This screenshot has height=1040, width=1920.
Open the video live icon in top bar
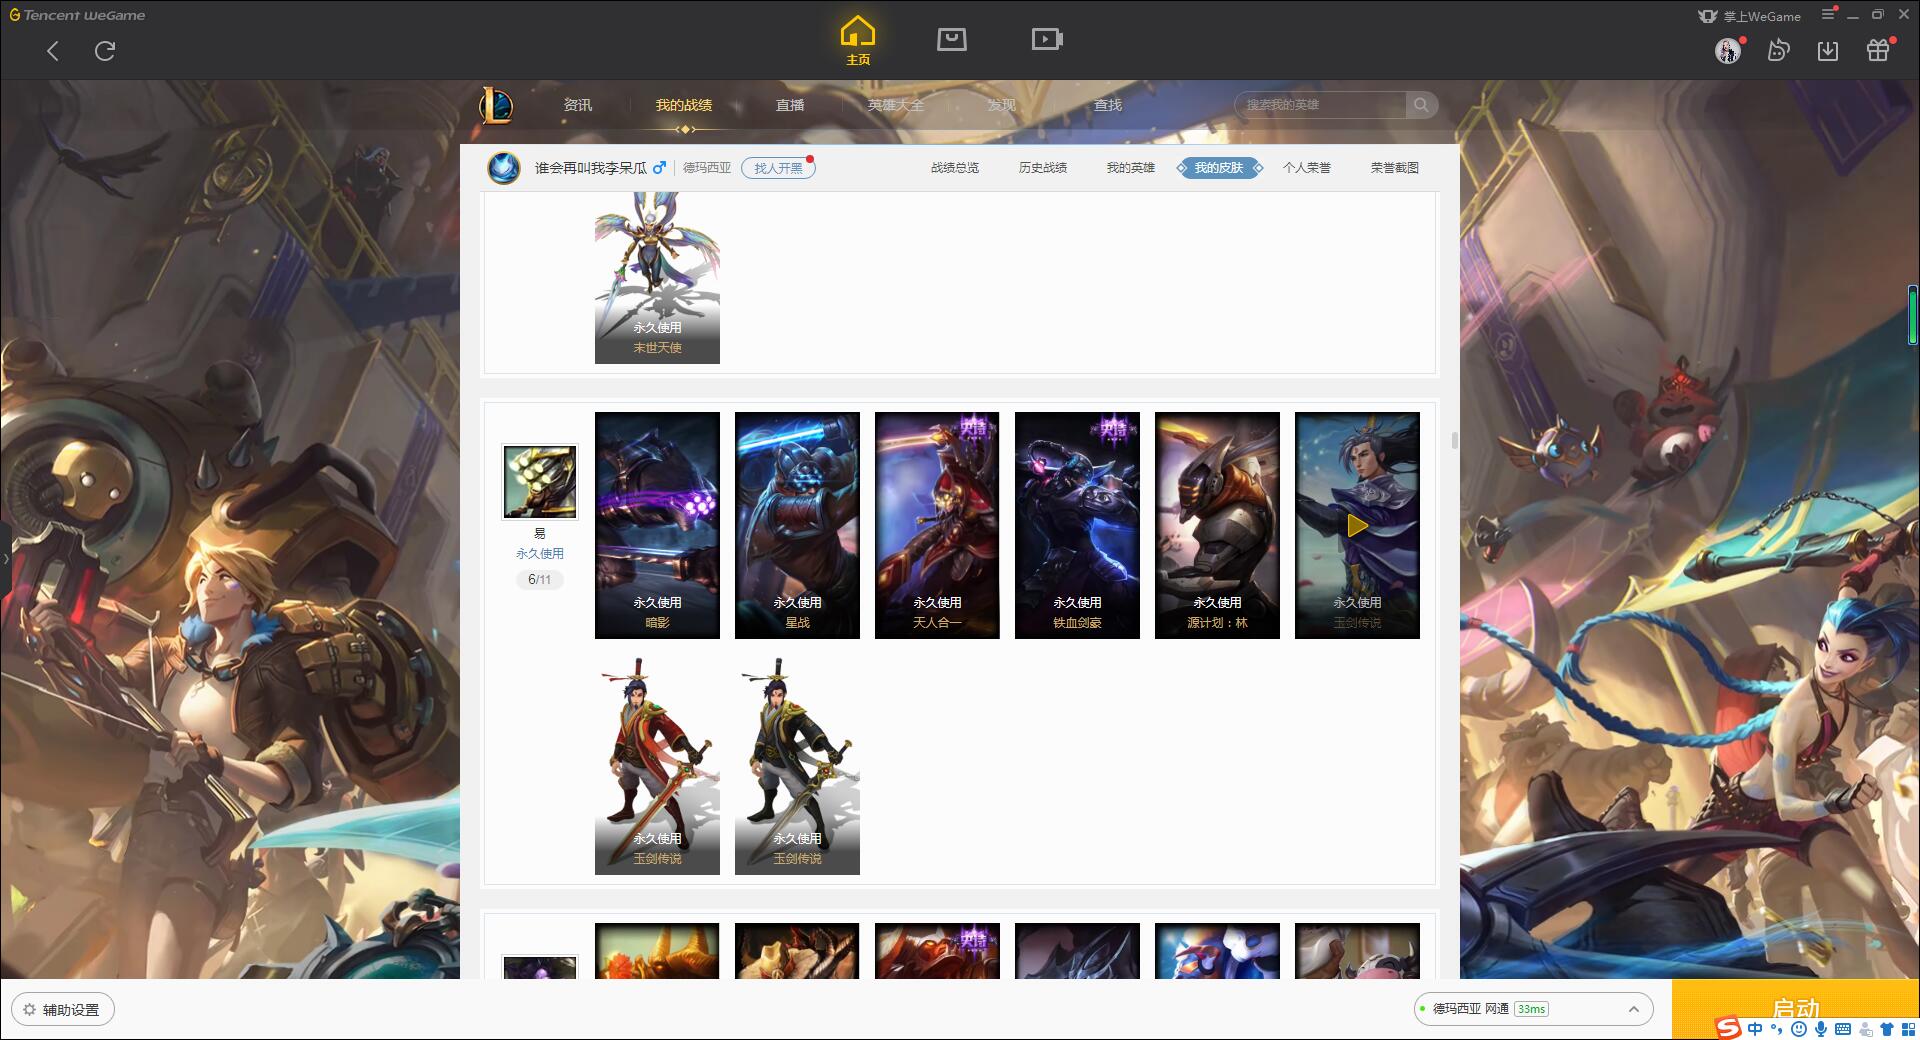pyautogui.click(x=1047, y=39)
